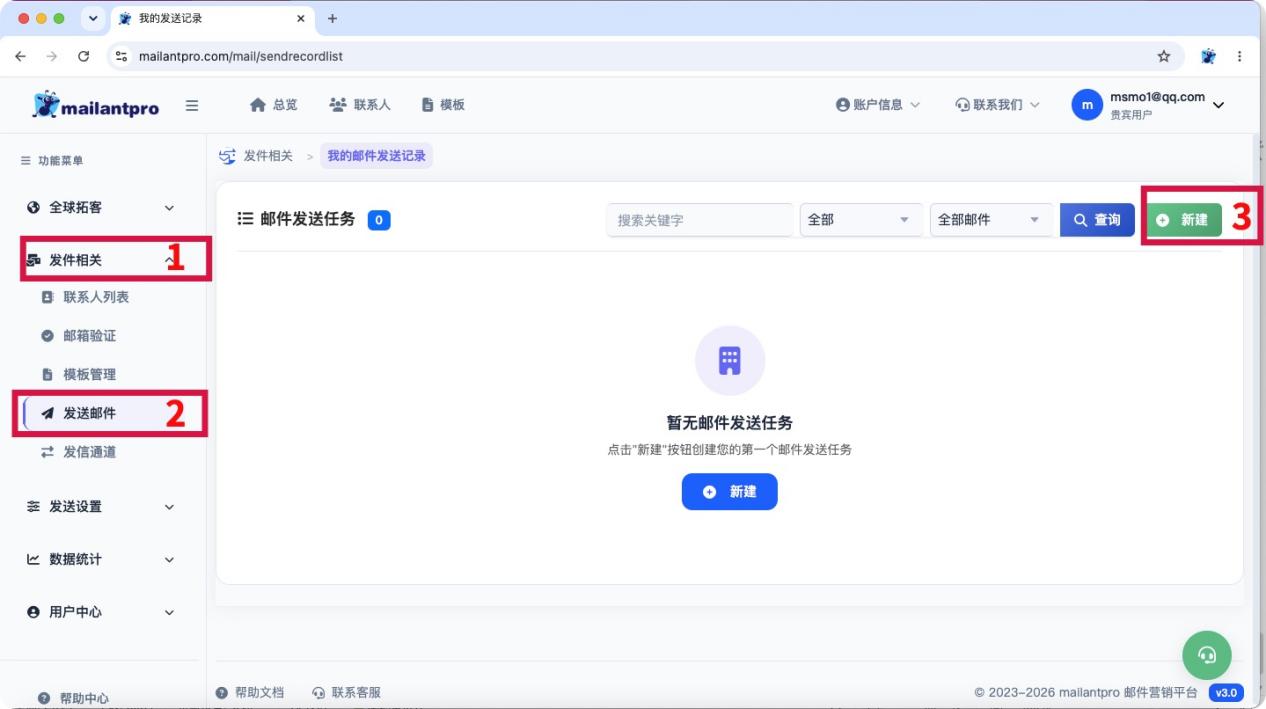The width and height of the screenshot is (1266, 709).
Task: Open 邮箱验证 in the sidebar
Action: [89, 336]
